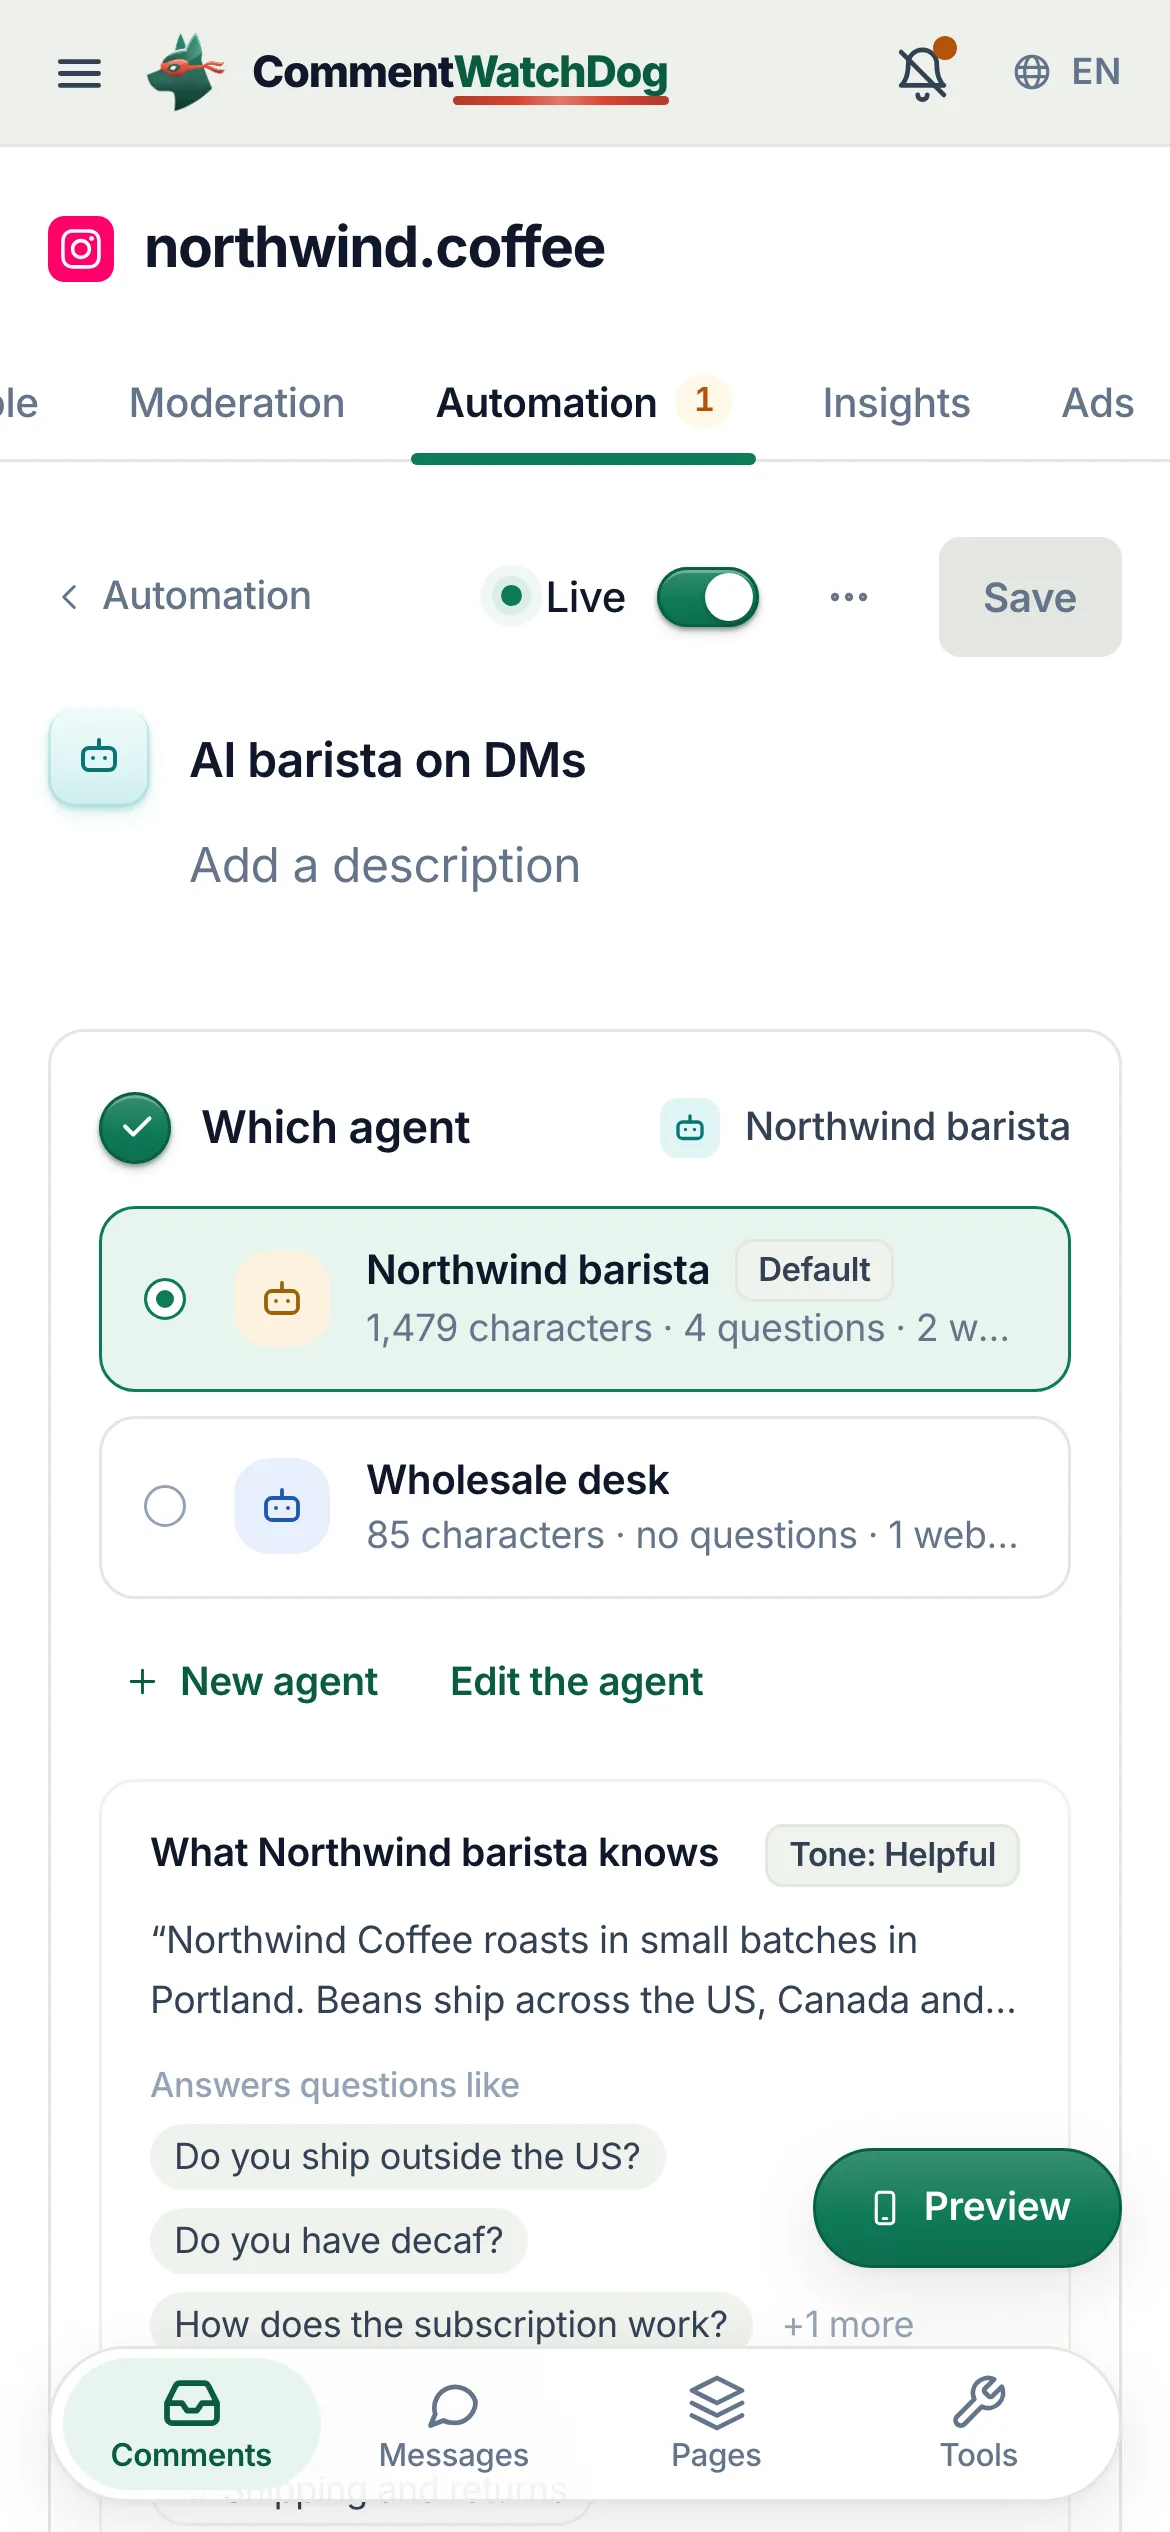Go back to Automation list
The height and width of the screenshot is (2532, 1170).
185,596
